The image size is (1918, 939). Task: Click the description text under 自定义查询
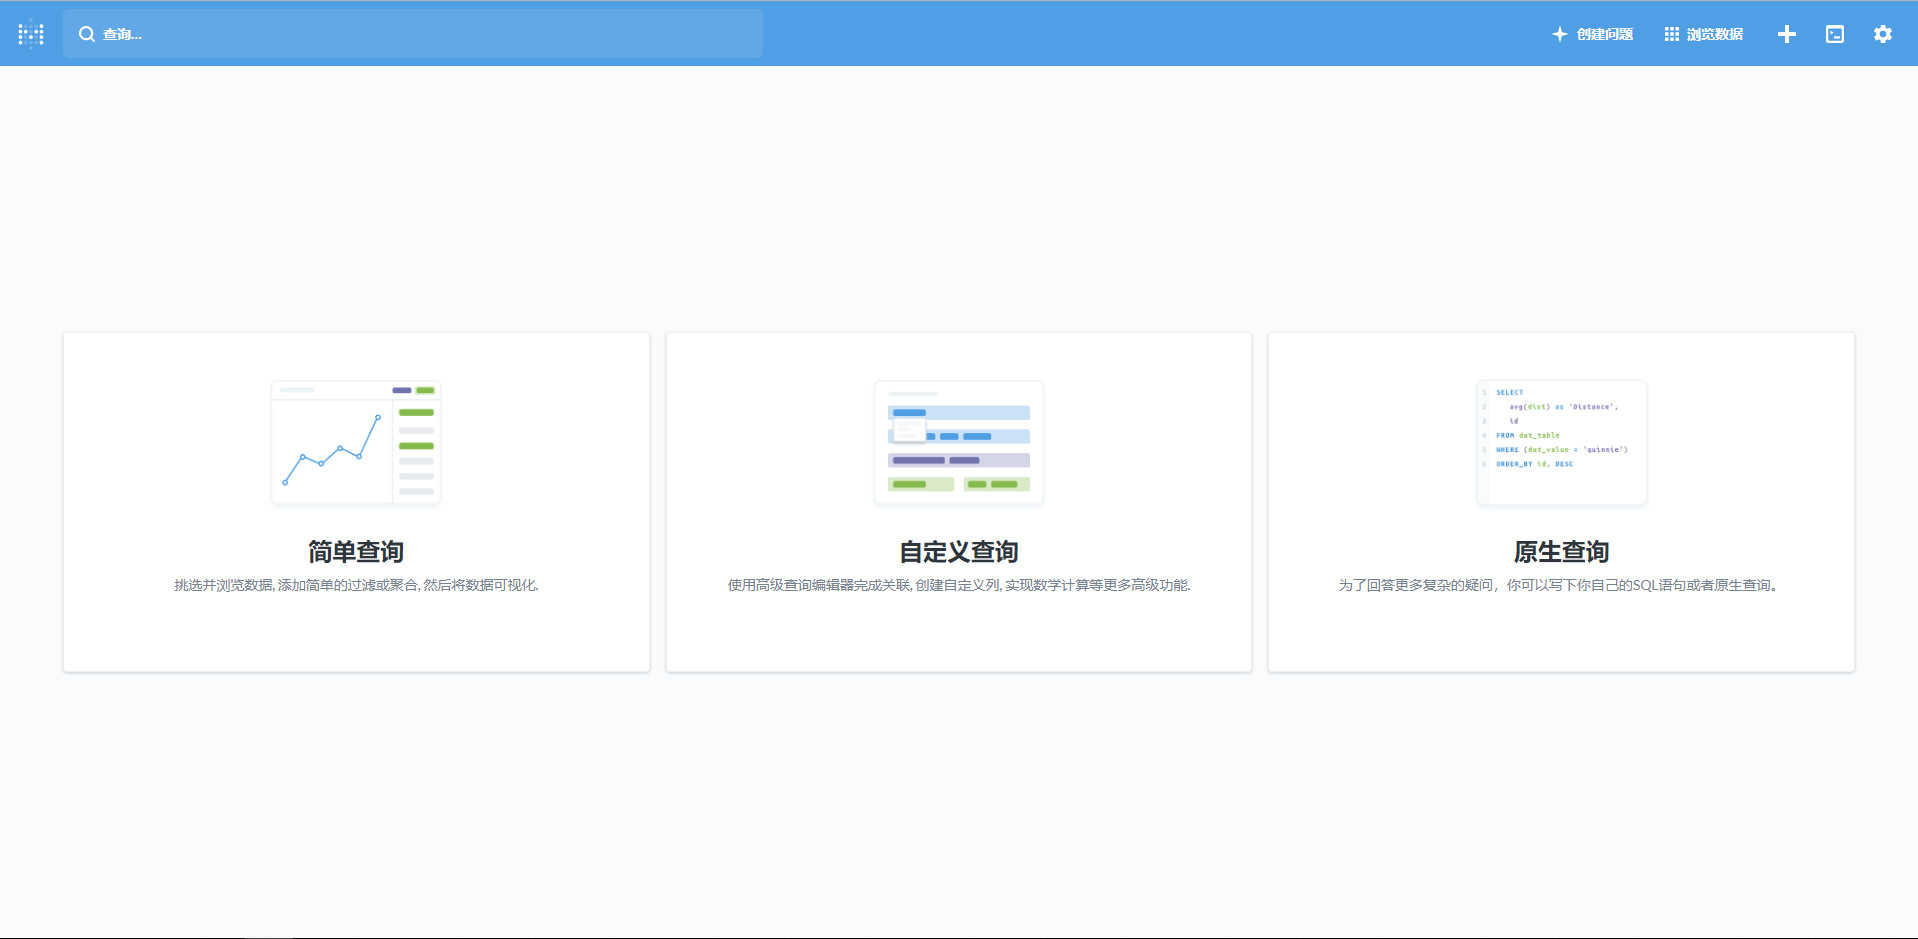point(957,584)
